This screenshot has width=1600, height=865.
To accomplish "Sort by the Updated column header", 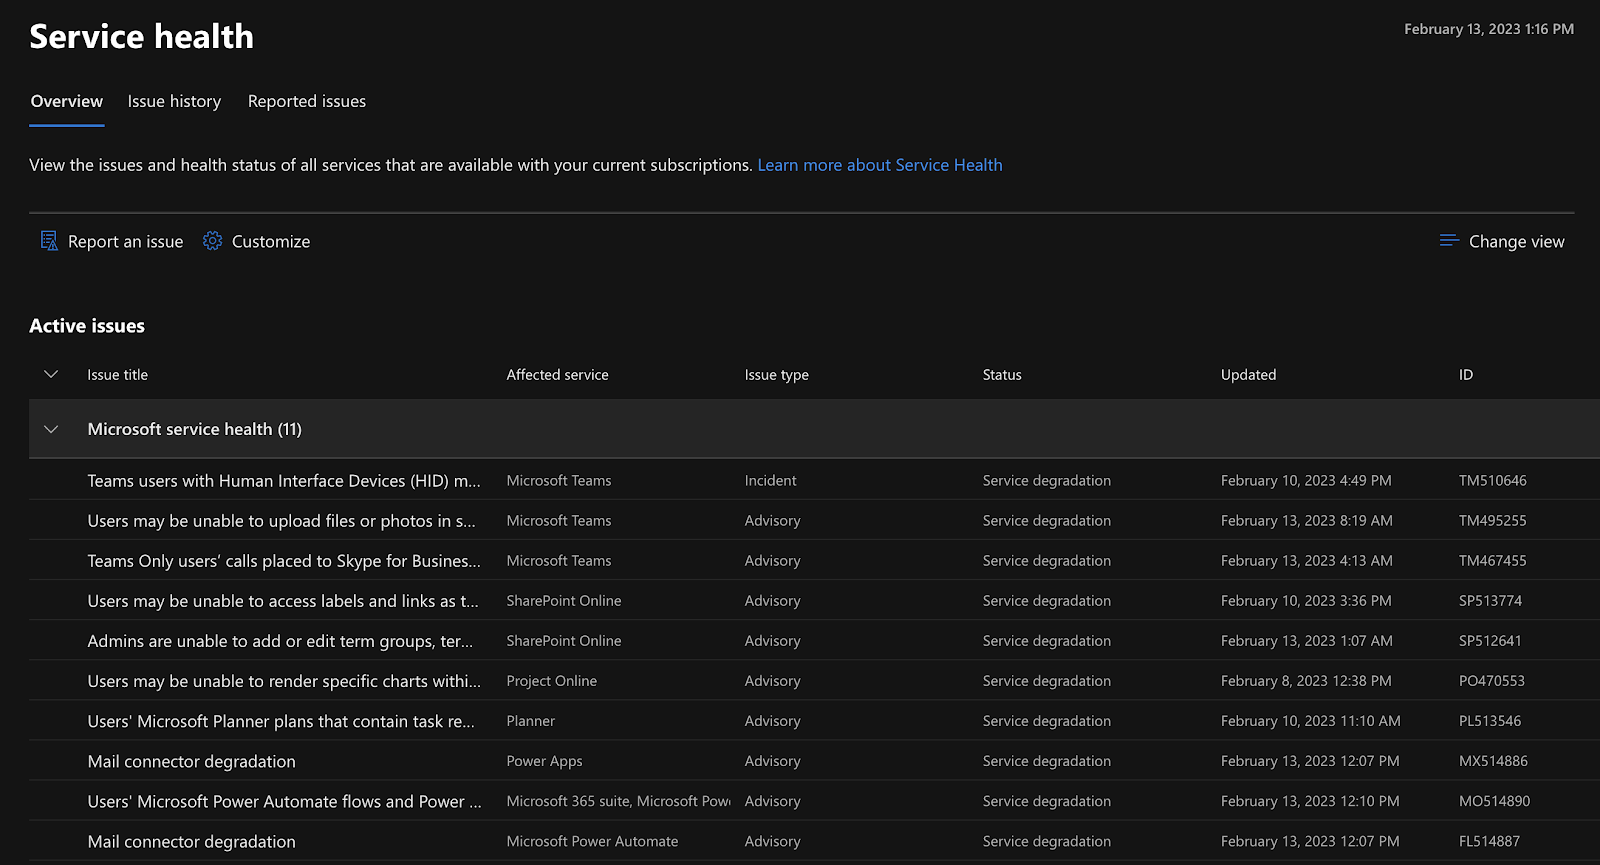I will click(1248, 375).
